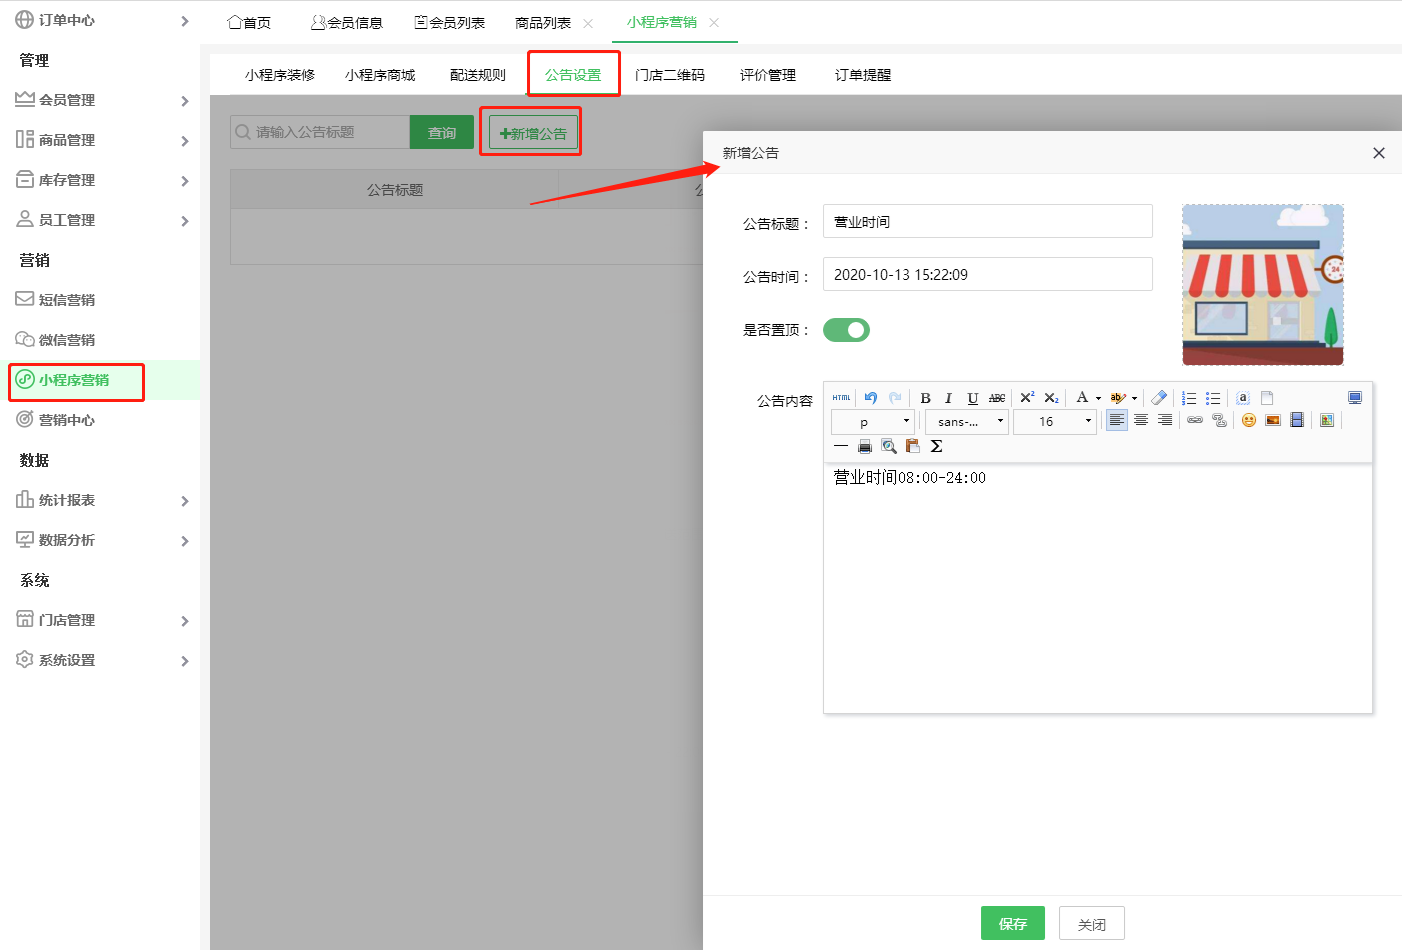Switch editor to HTML source view

coord(841,397)
